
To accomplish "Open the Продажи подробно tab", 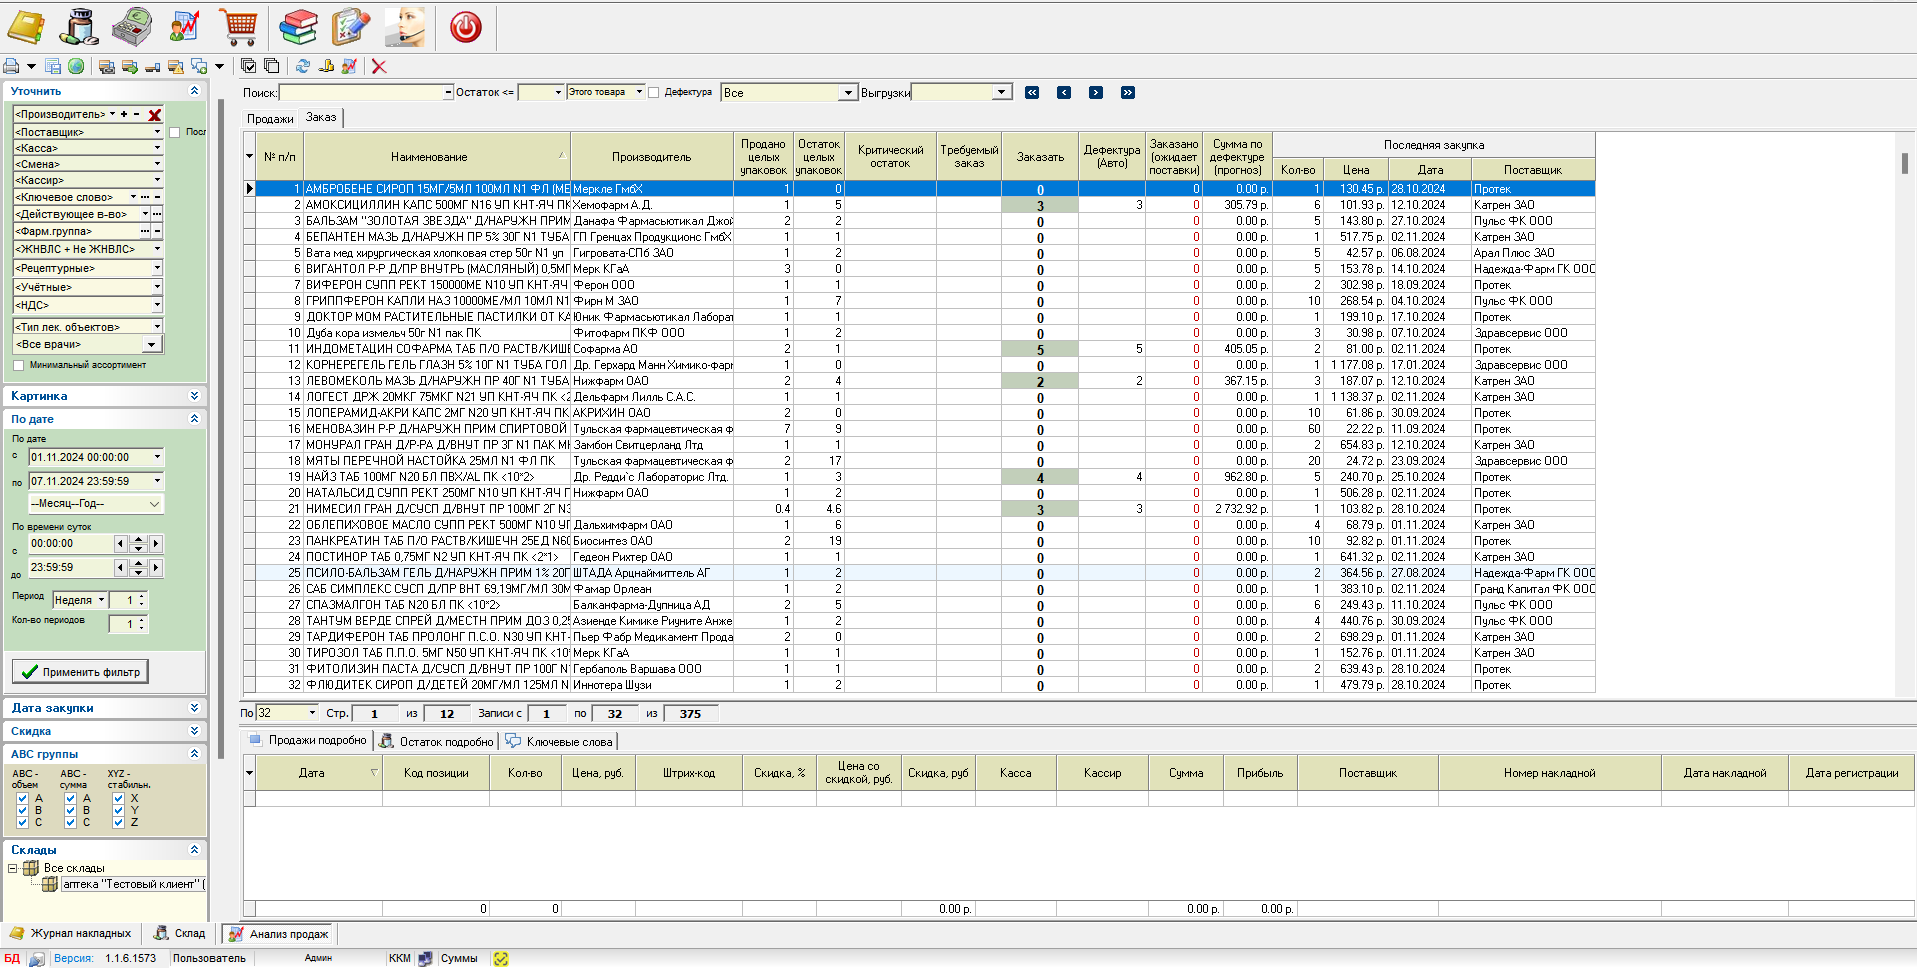I will (308, 741).
